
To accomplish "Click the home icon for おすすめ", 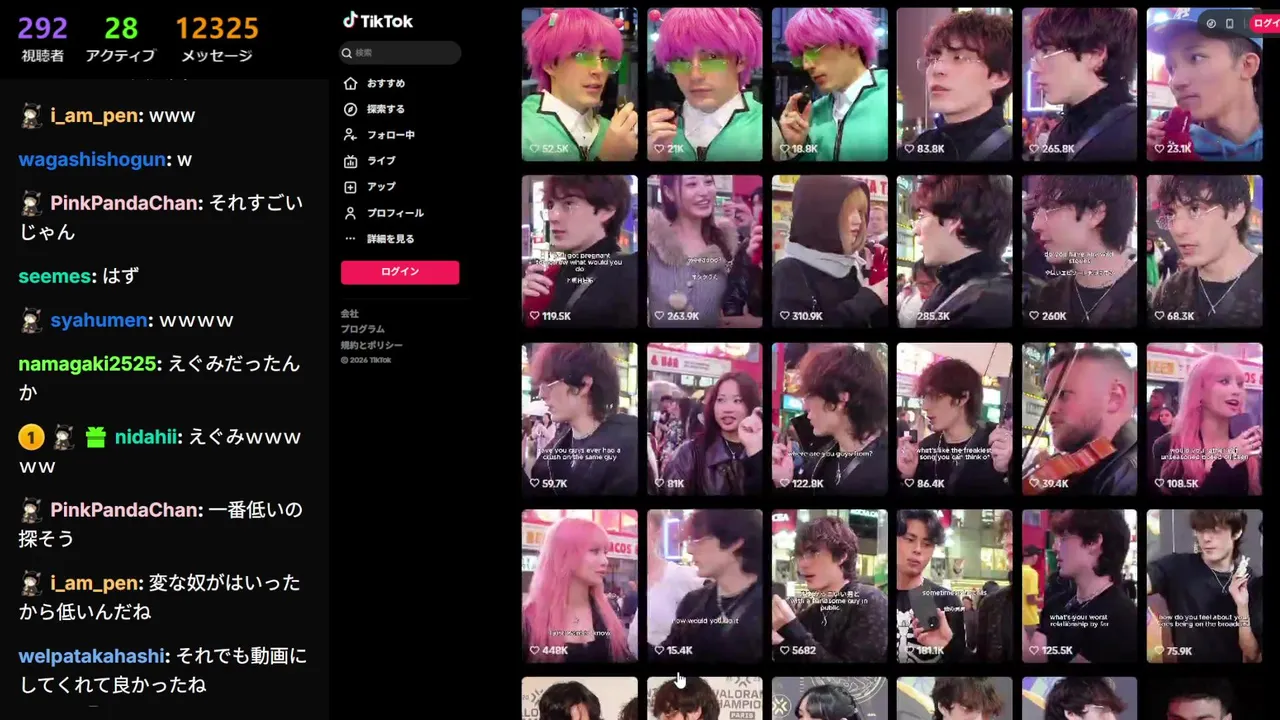I will click(x=350, y=83).
